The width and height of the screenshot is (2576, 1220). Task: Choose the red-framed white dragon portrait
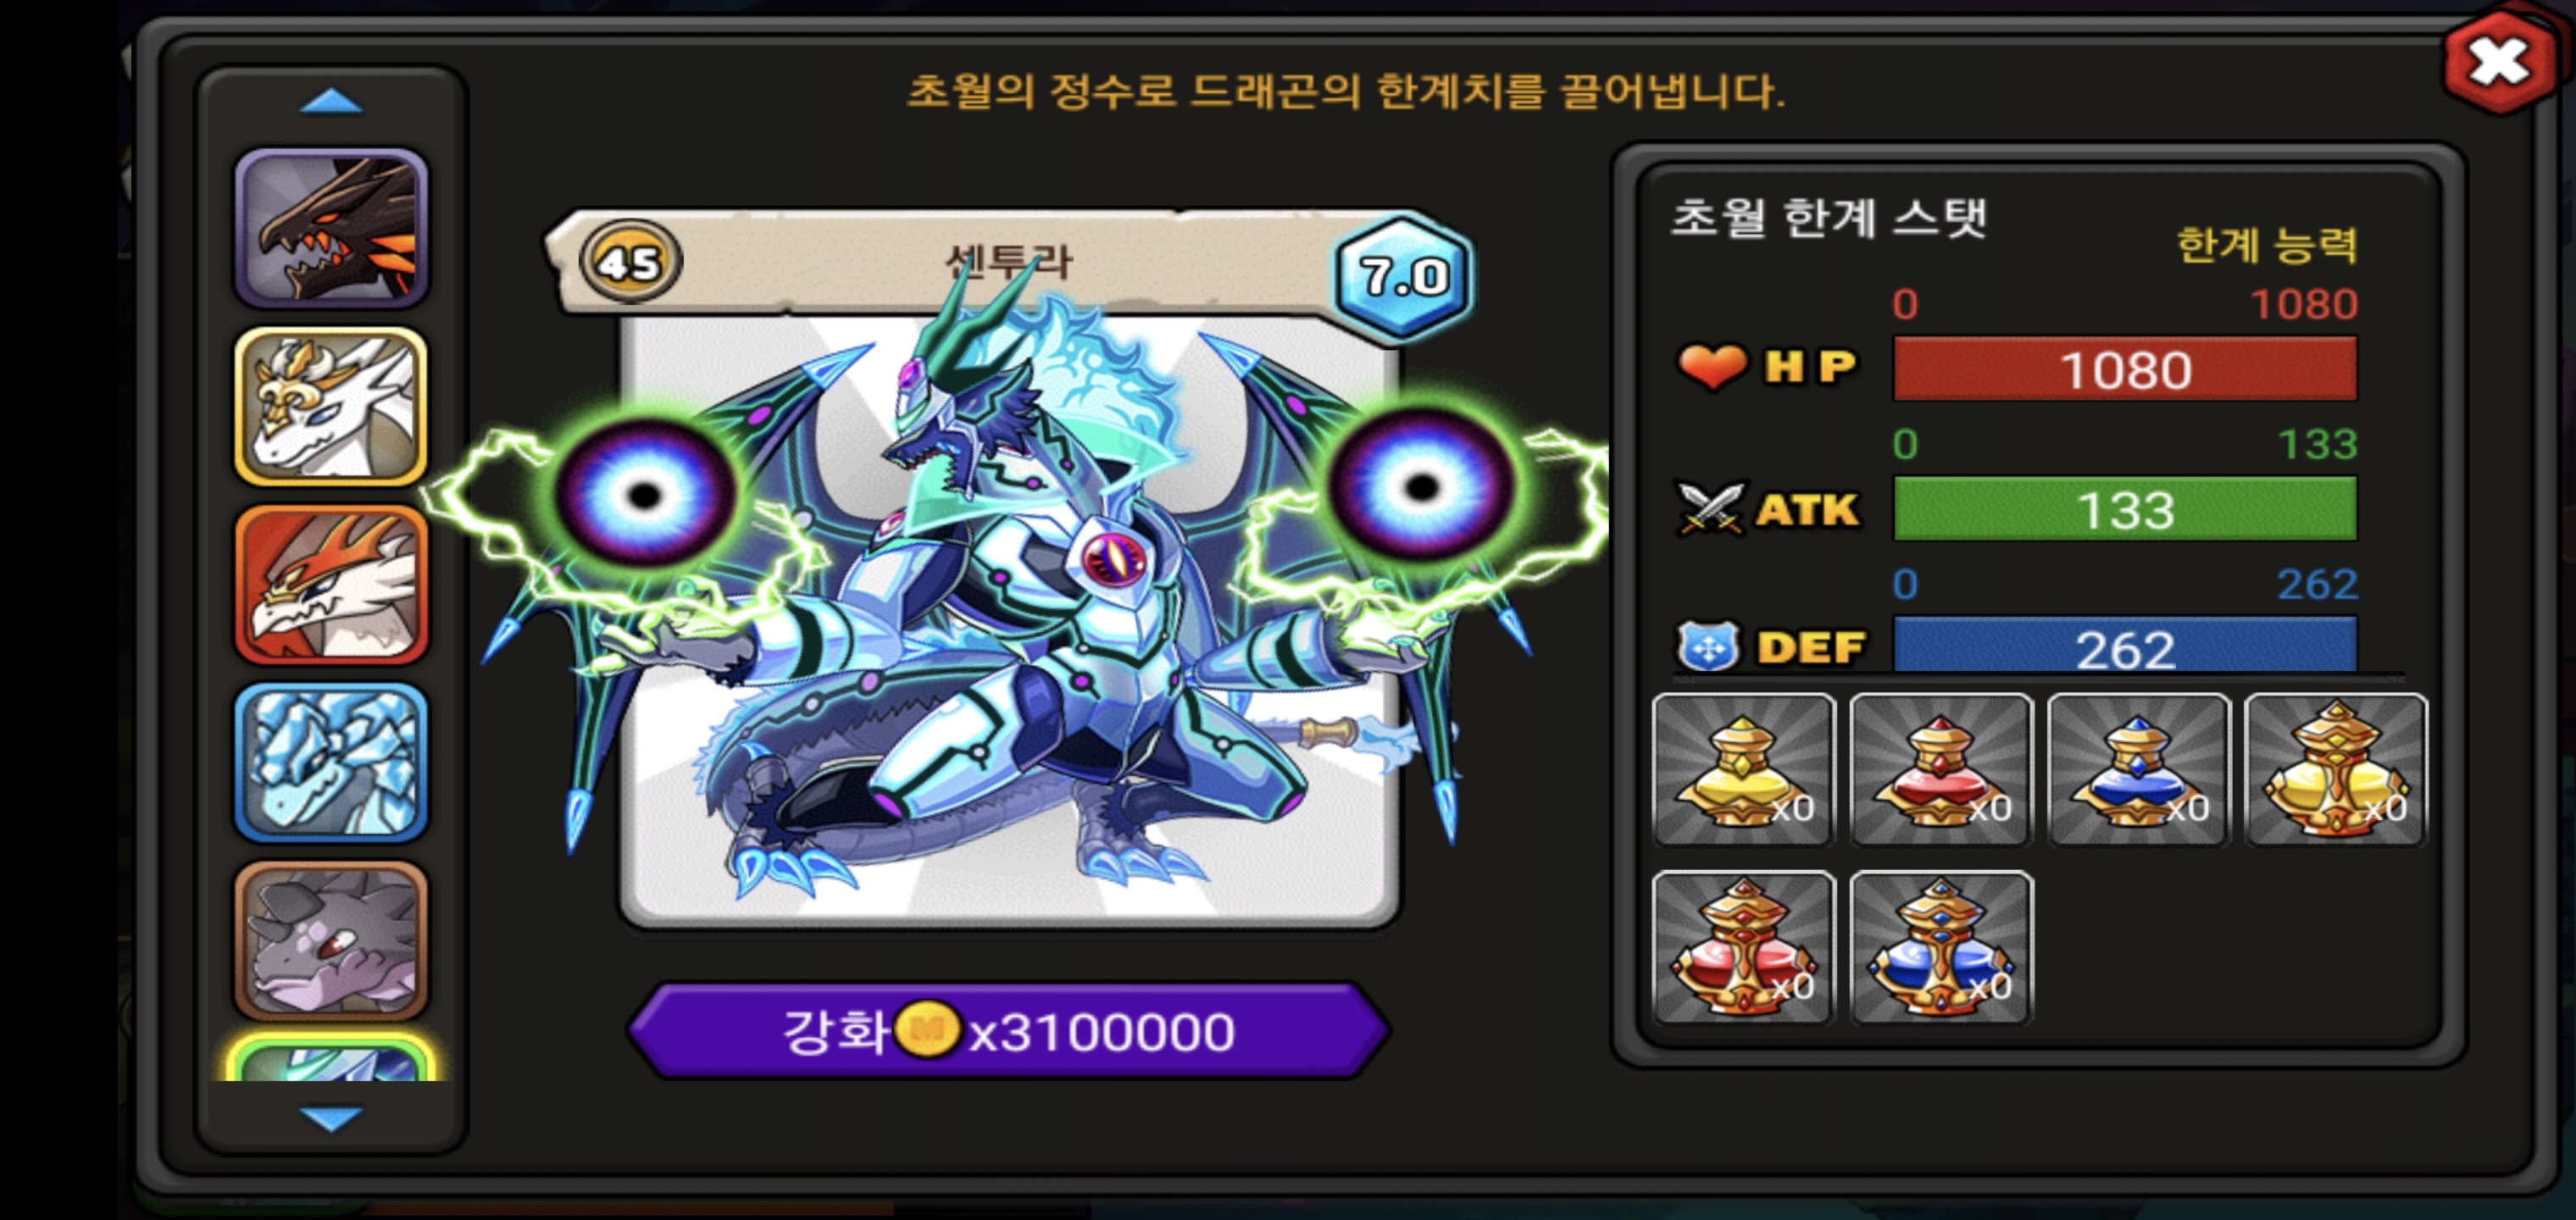[331, 585]
